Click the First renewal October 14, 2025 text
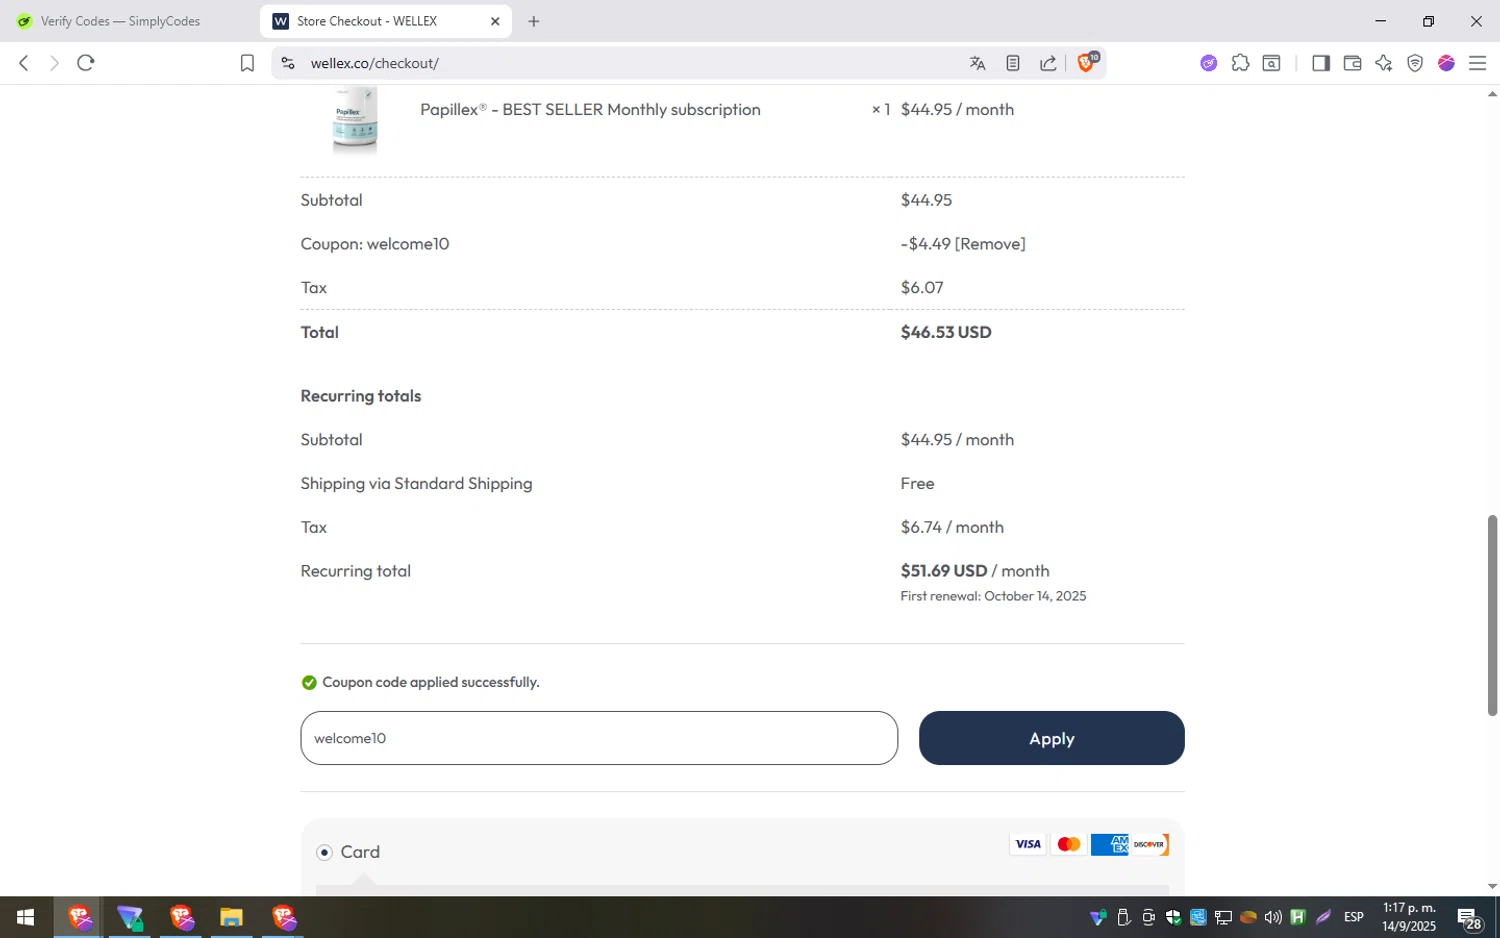 [x=993, y=596]
